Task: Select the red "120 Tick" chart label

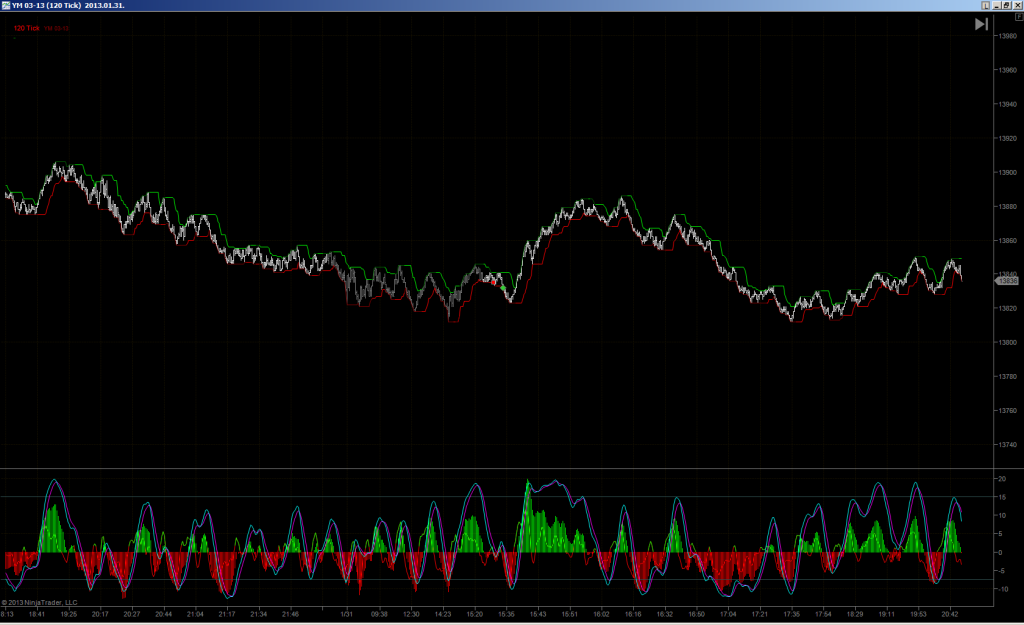Action: [27, 28]
